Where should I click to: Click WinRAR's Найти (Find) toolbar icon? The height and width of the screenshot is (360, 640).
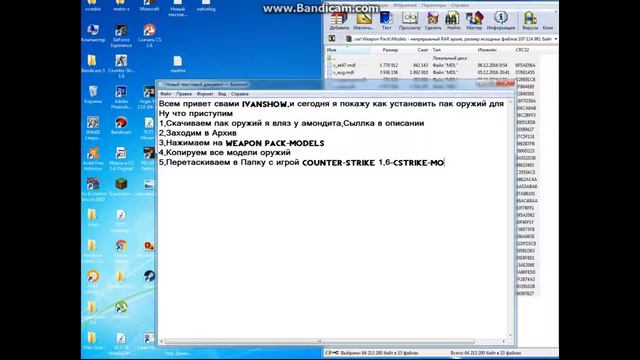453,21
